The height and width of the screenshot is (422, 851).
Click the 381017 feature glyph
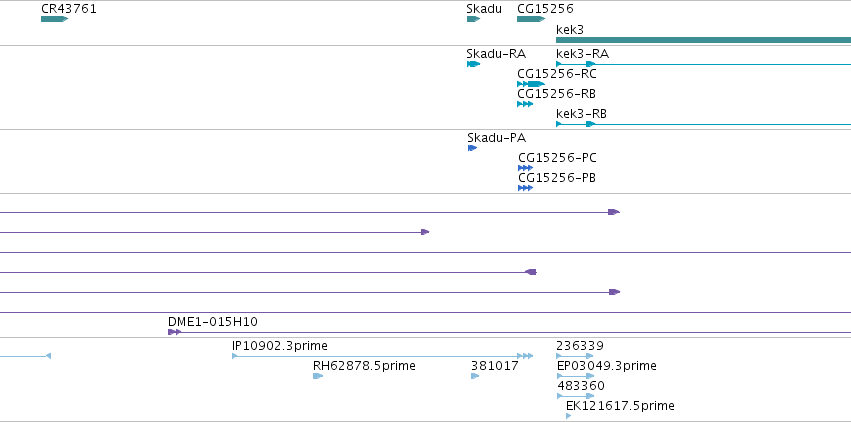pyautogui.click(x=475, y=376)
